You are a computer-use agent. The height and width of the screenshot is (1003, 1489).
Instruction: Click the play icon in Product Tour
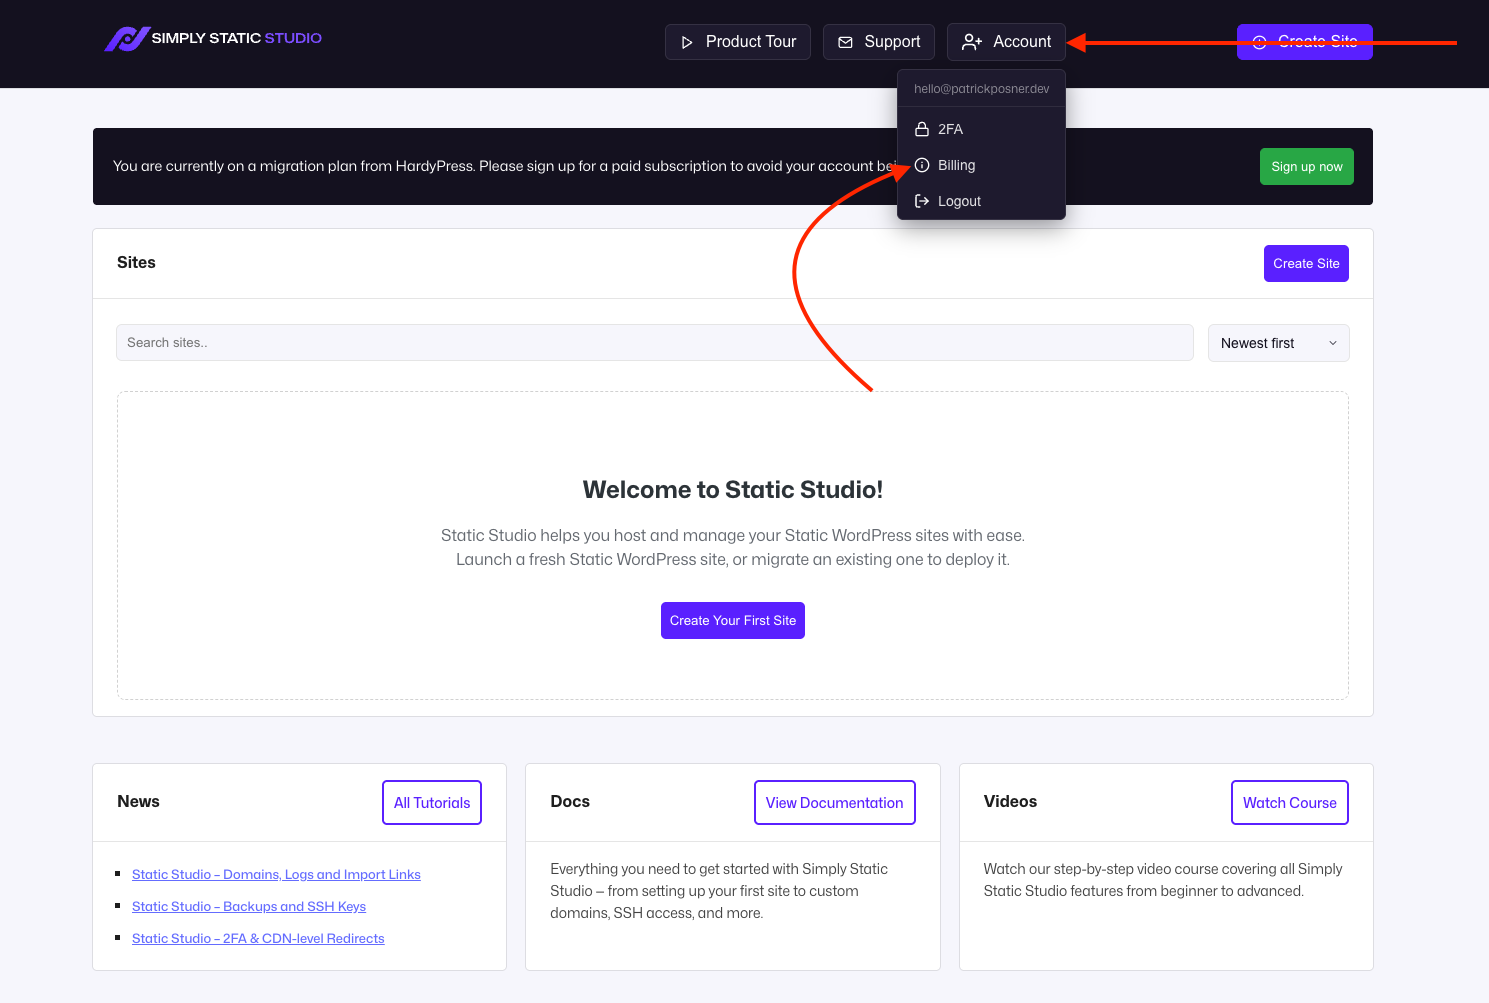[x=687, y=42]
